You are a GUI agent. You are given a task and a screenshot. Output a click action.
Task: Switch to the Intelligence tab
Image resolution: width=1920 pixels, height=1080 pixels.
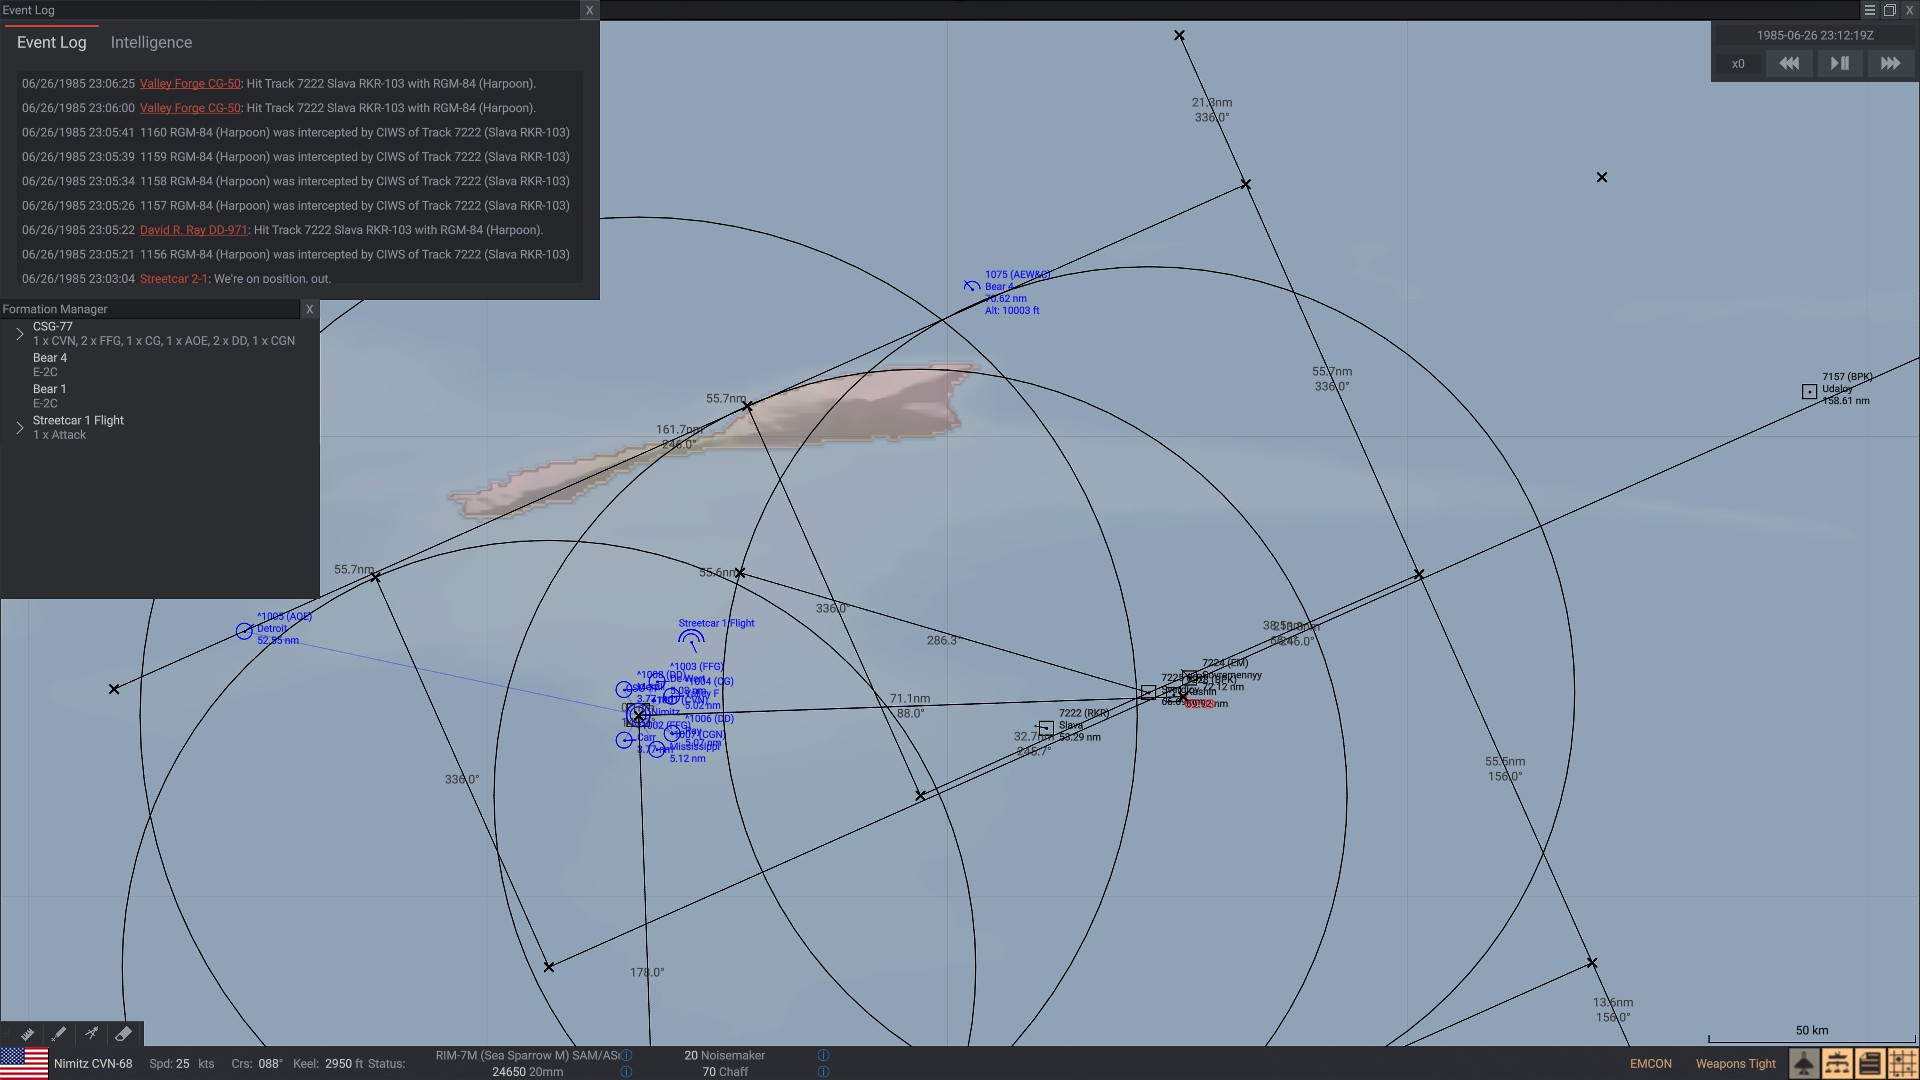[151, 42]
